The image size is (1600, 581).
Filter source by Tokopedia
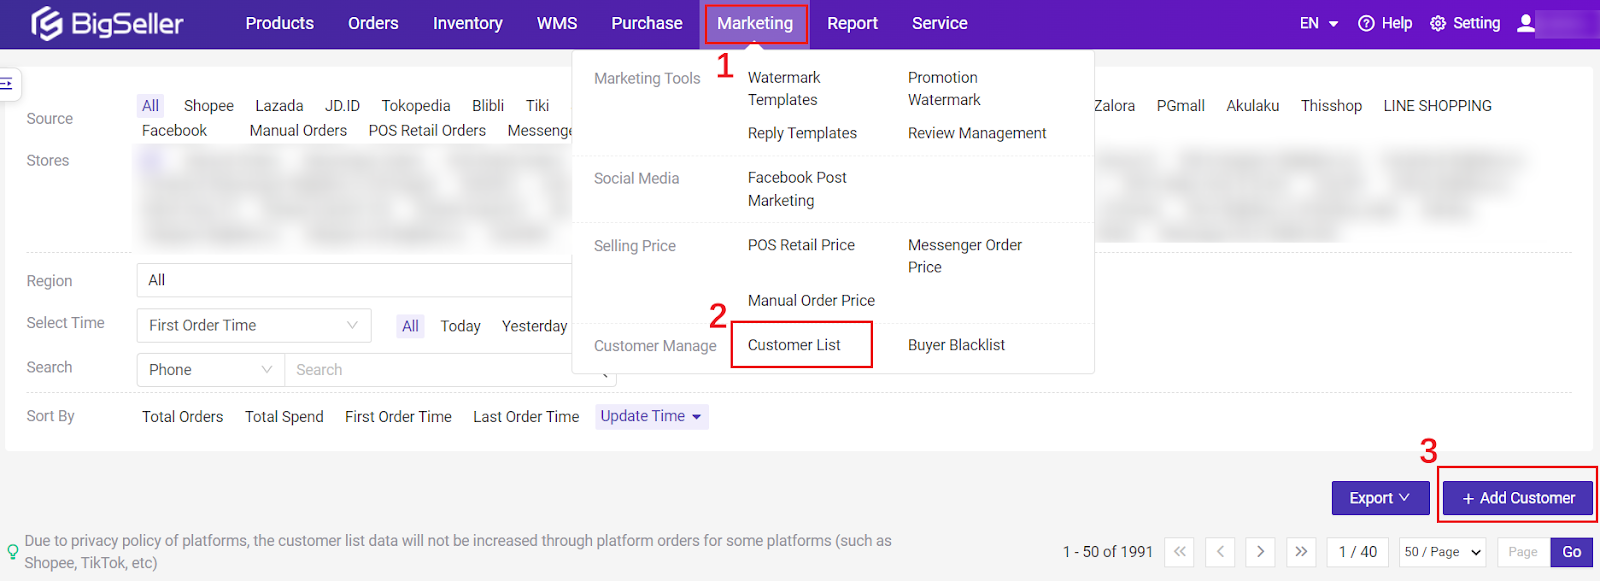pyautogui.click(x=416, y=106)
